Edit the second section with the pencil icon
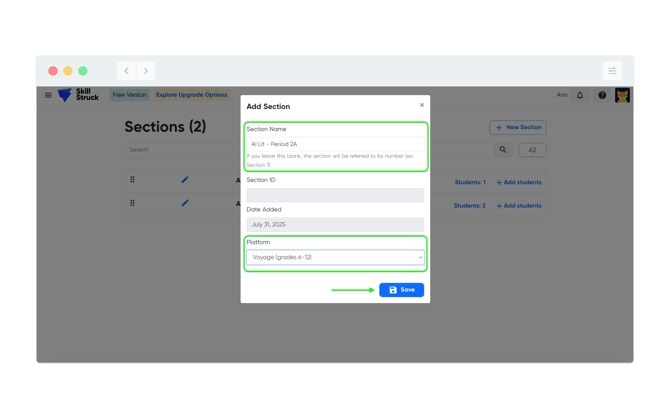The width and height of the screenshot is (670, 418). [x=185, y=203]
